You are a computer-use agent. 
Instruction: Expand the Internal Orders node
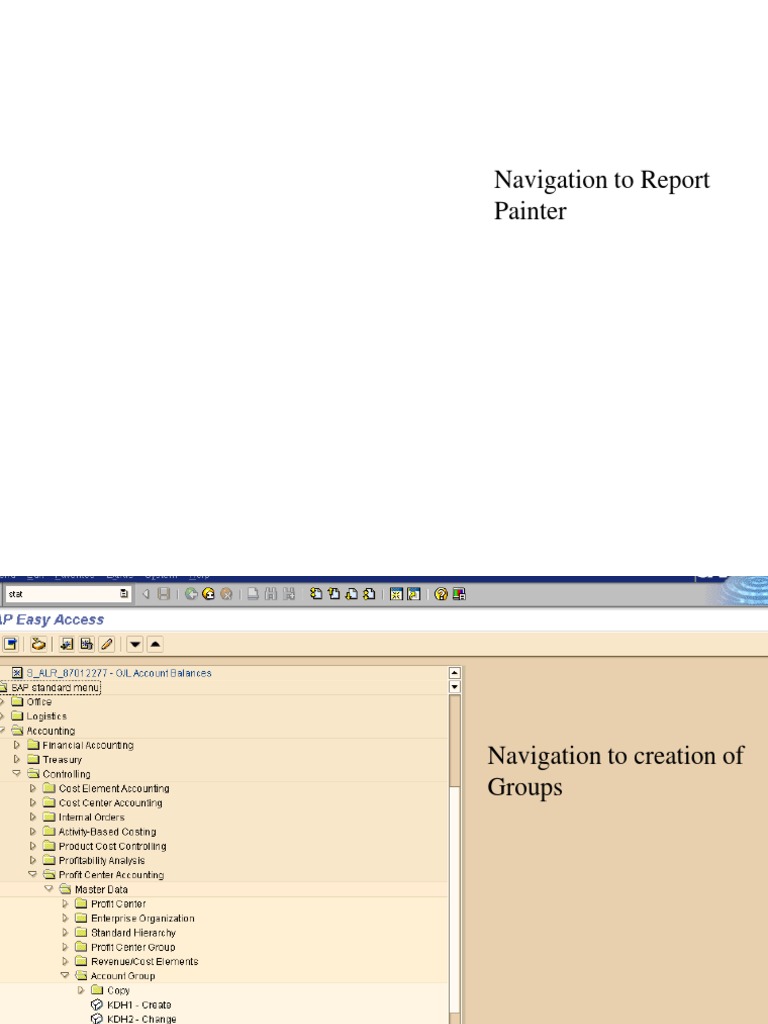[x=33, y=817]
